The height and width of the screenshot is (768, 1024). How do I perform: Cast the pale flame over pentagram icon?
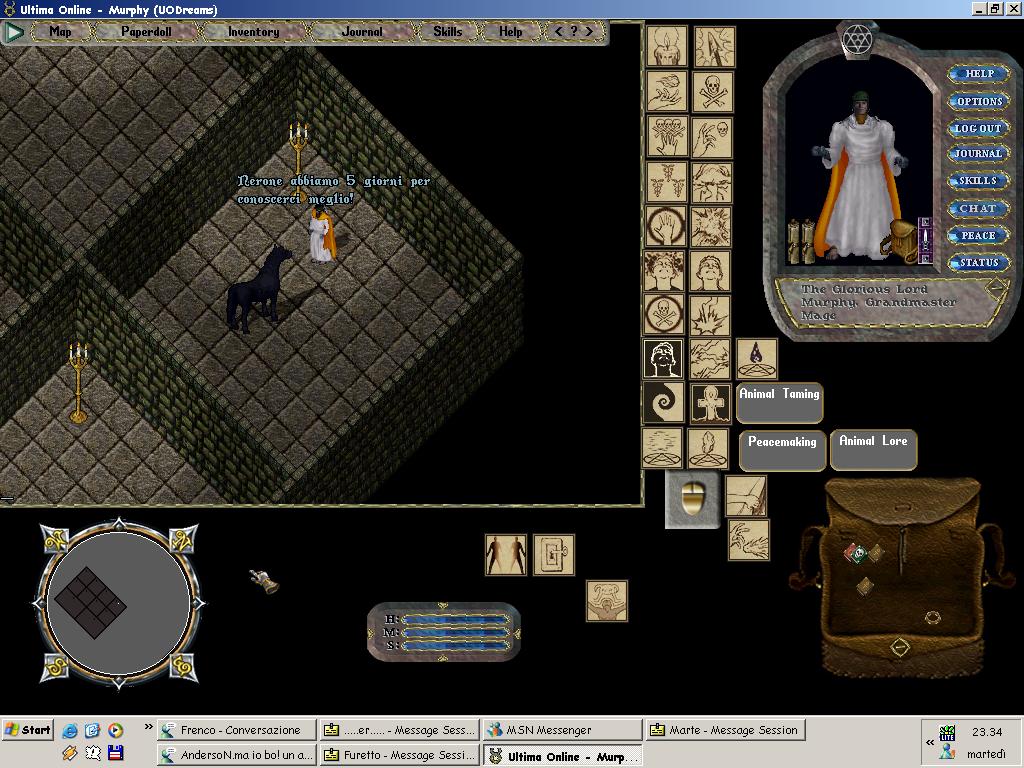(708, 448)
